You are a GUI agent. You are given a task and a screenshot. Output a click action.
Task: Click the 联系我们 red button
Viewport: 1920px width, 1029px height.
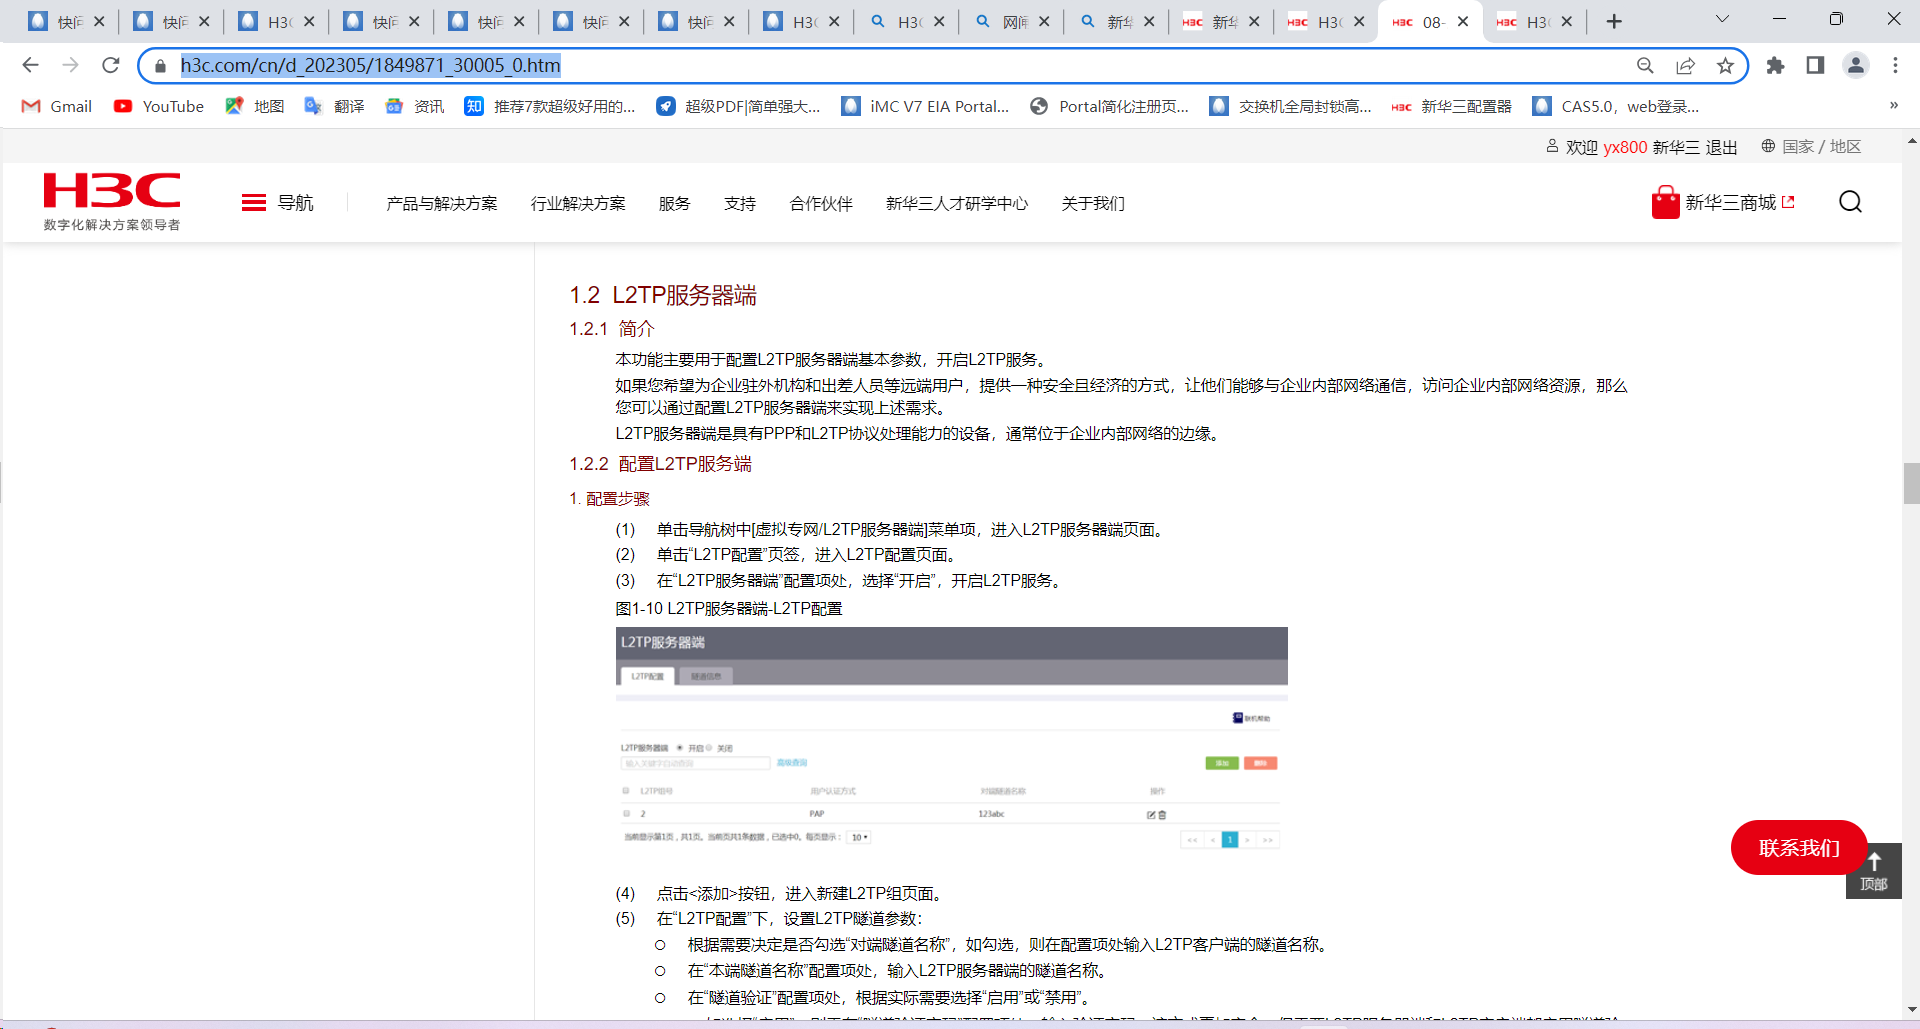[x=1798, y=848]
